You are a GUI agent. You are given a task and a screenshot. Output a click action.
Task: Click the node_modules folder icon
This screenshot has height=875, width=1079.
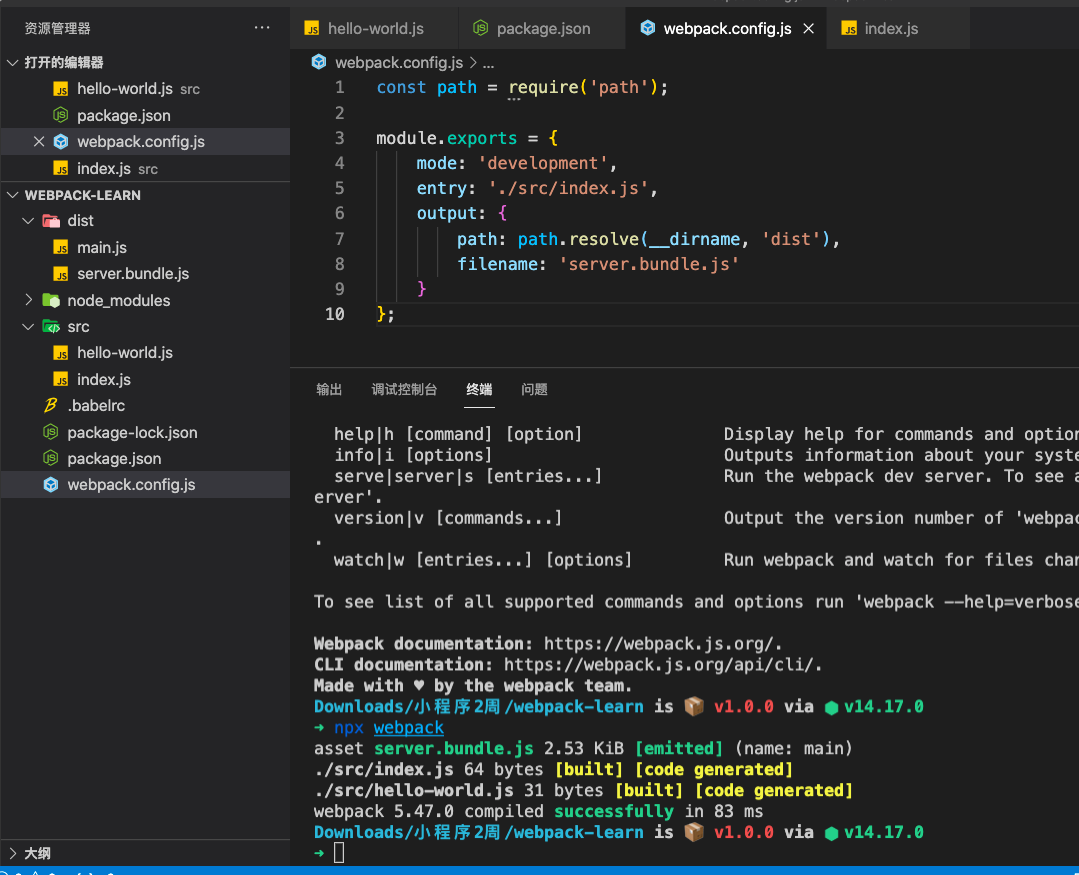50,300
